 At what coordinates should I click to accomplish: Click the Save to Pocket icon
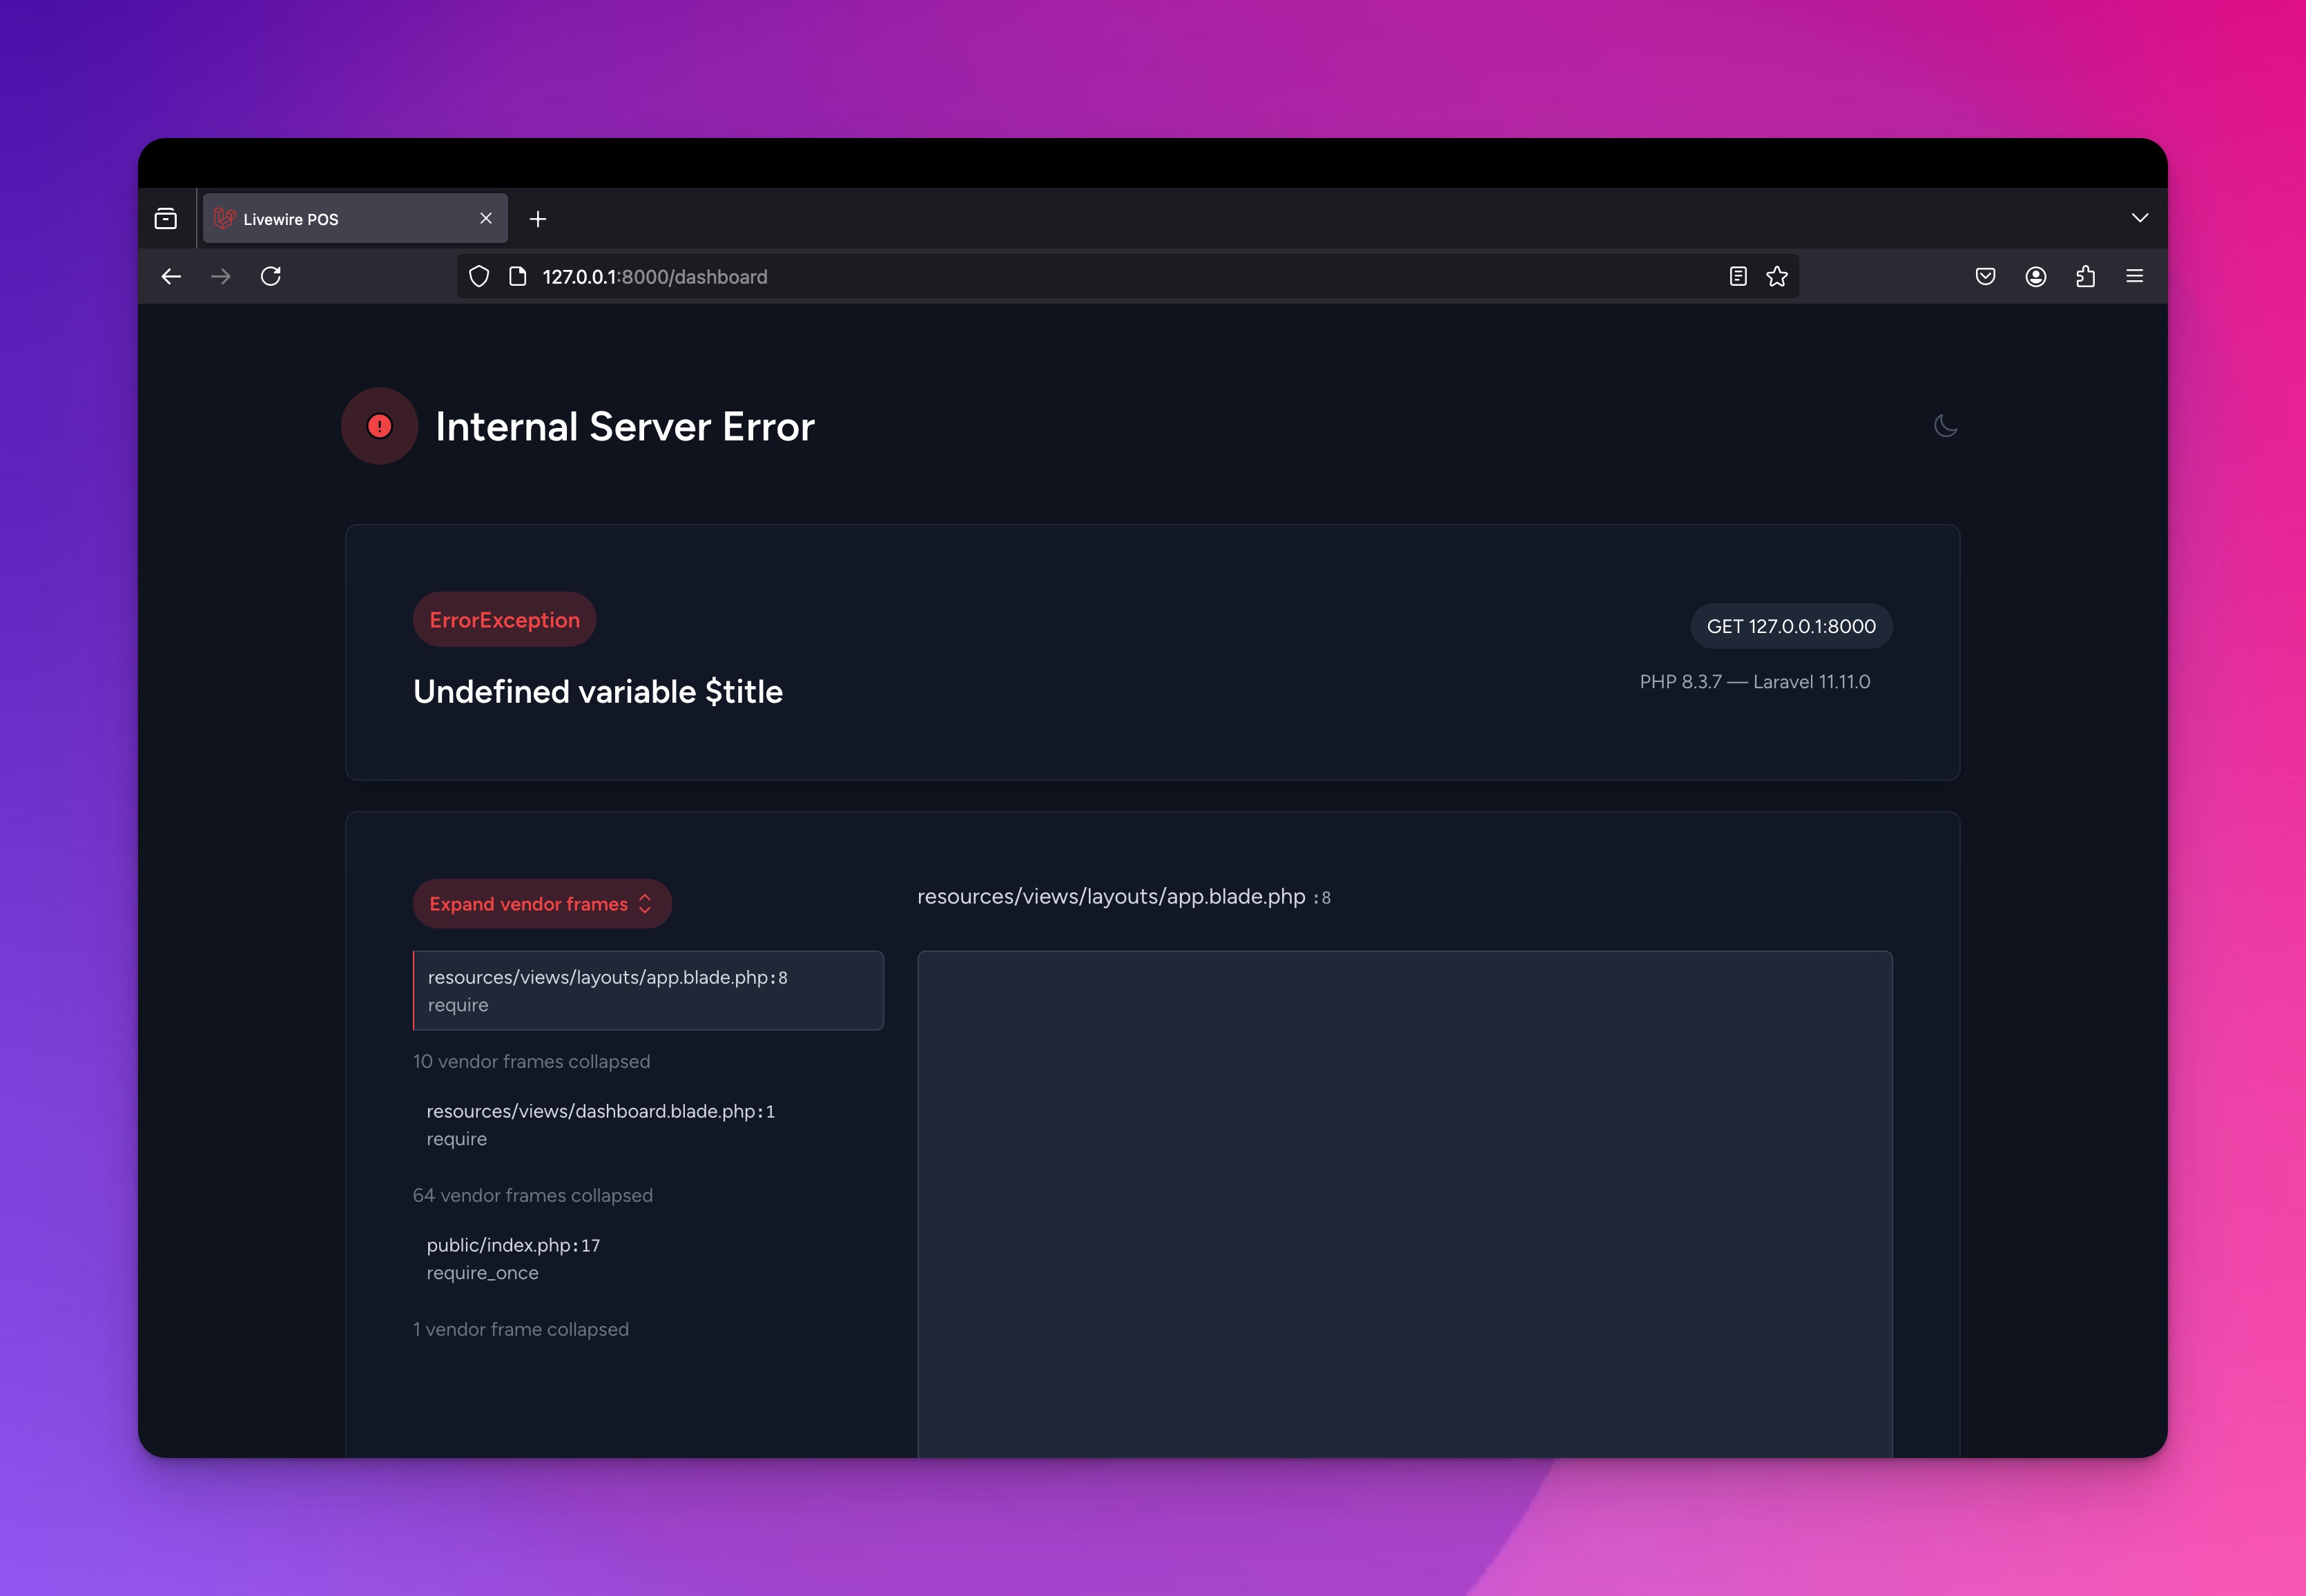pos(1985,277)
